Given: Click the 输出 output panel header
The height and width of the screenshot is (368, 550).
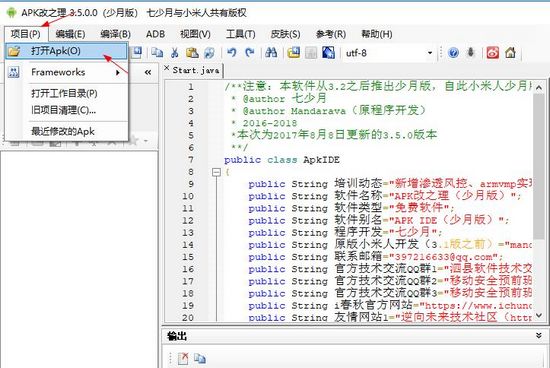Looking at the screenshot, I should pos(355,336).
